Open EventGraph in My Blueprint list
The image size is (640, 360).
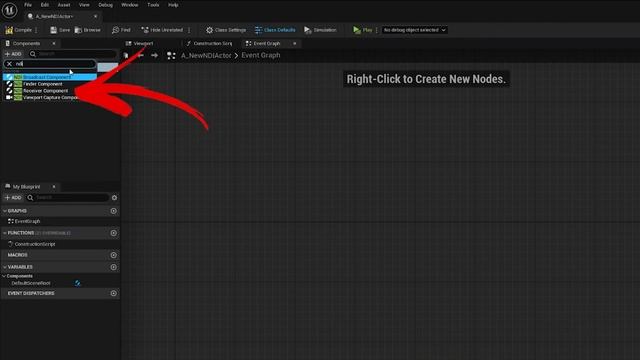(x=27, y=221)
